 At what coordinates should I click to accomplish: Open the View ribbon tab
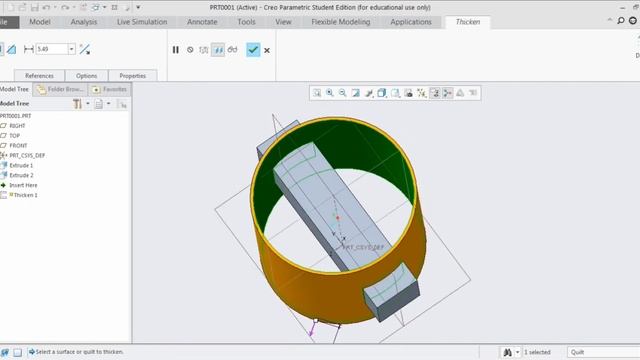click(283, 22)
